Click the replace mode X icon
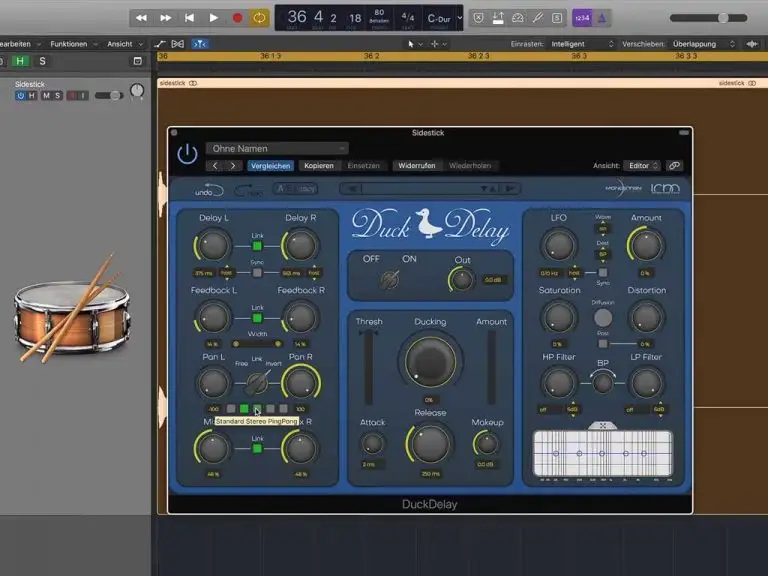Screen dimensions: 768x576 (479, 18)
